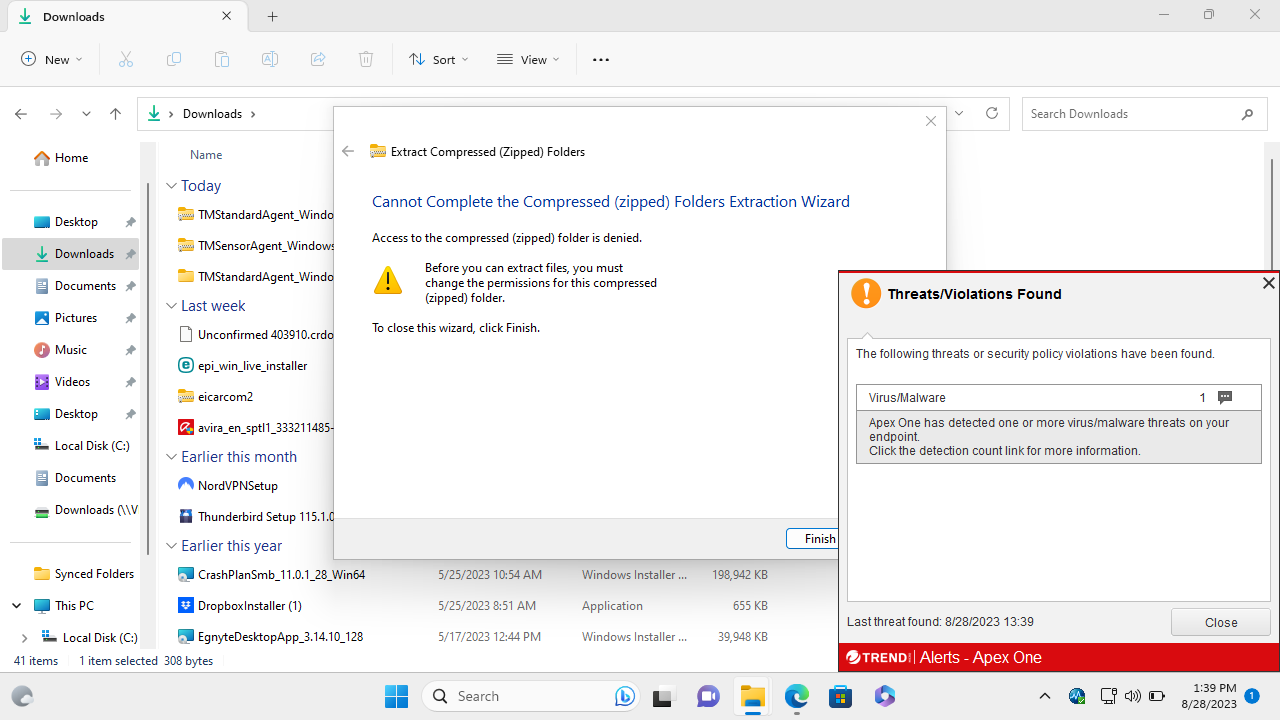Select CrashPlanSmb_11.0.1_28_Win64 installer
1280x720 pixels.
pyautogui.click(x=281, y=575)
